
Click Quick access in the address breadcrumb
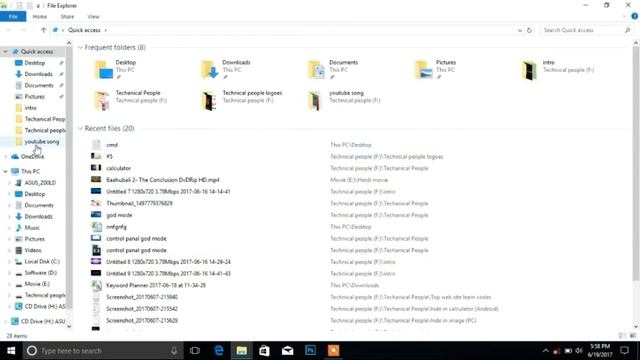(84, 30)
